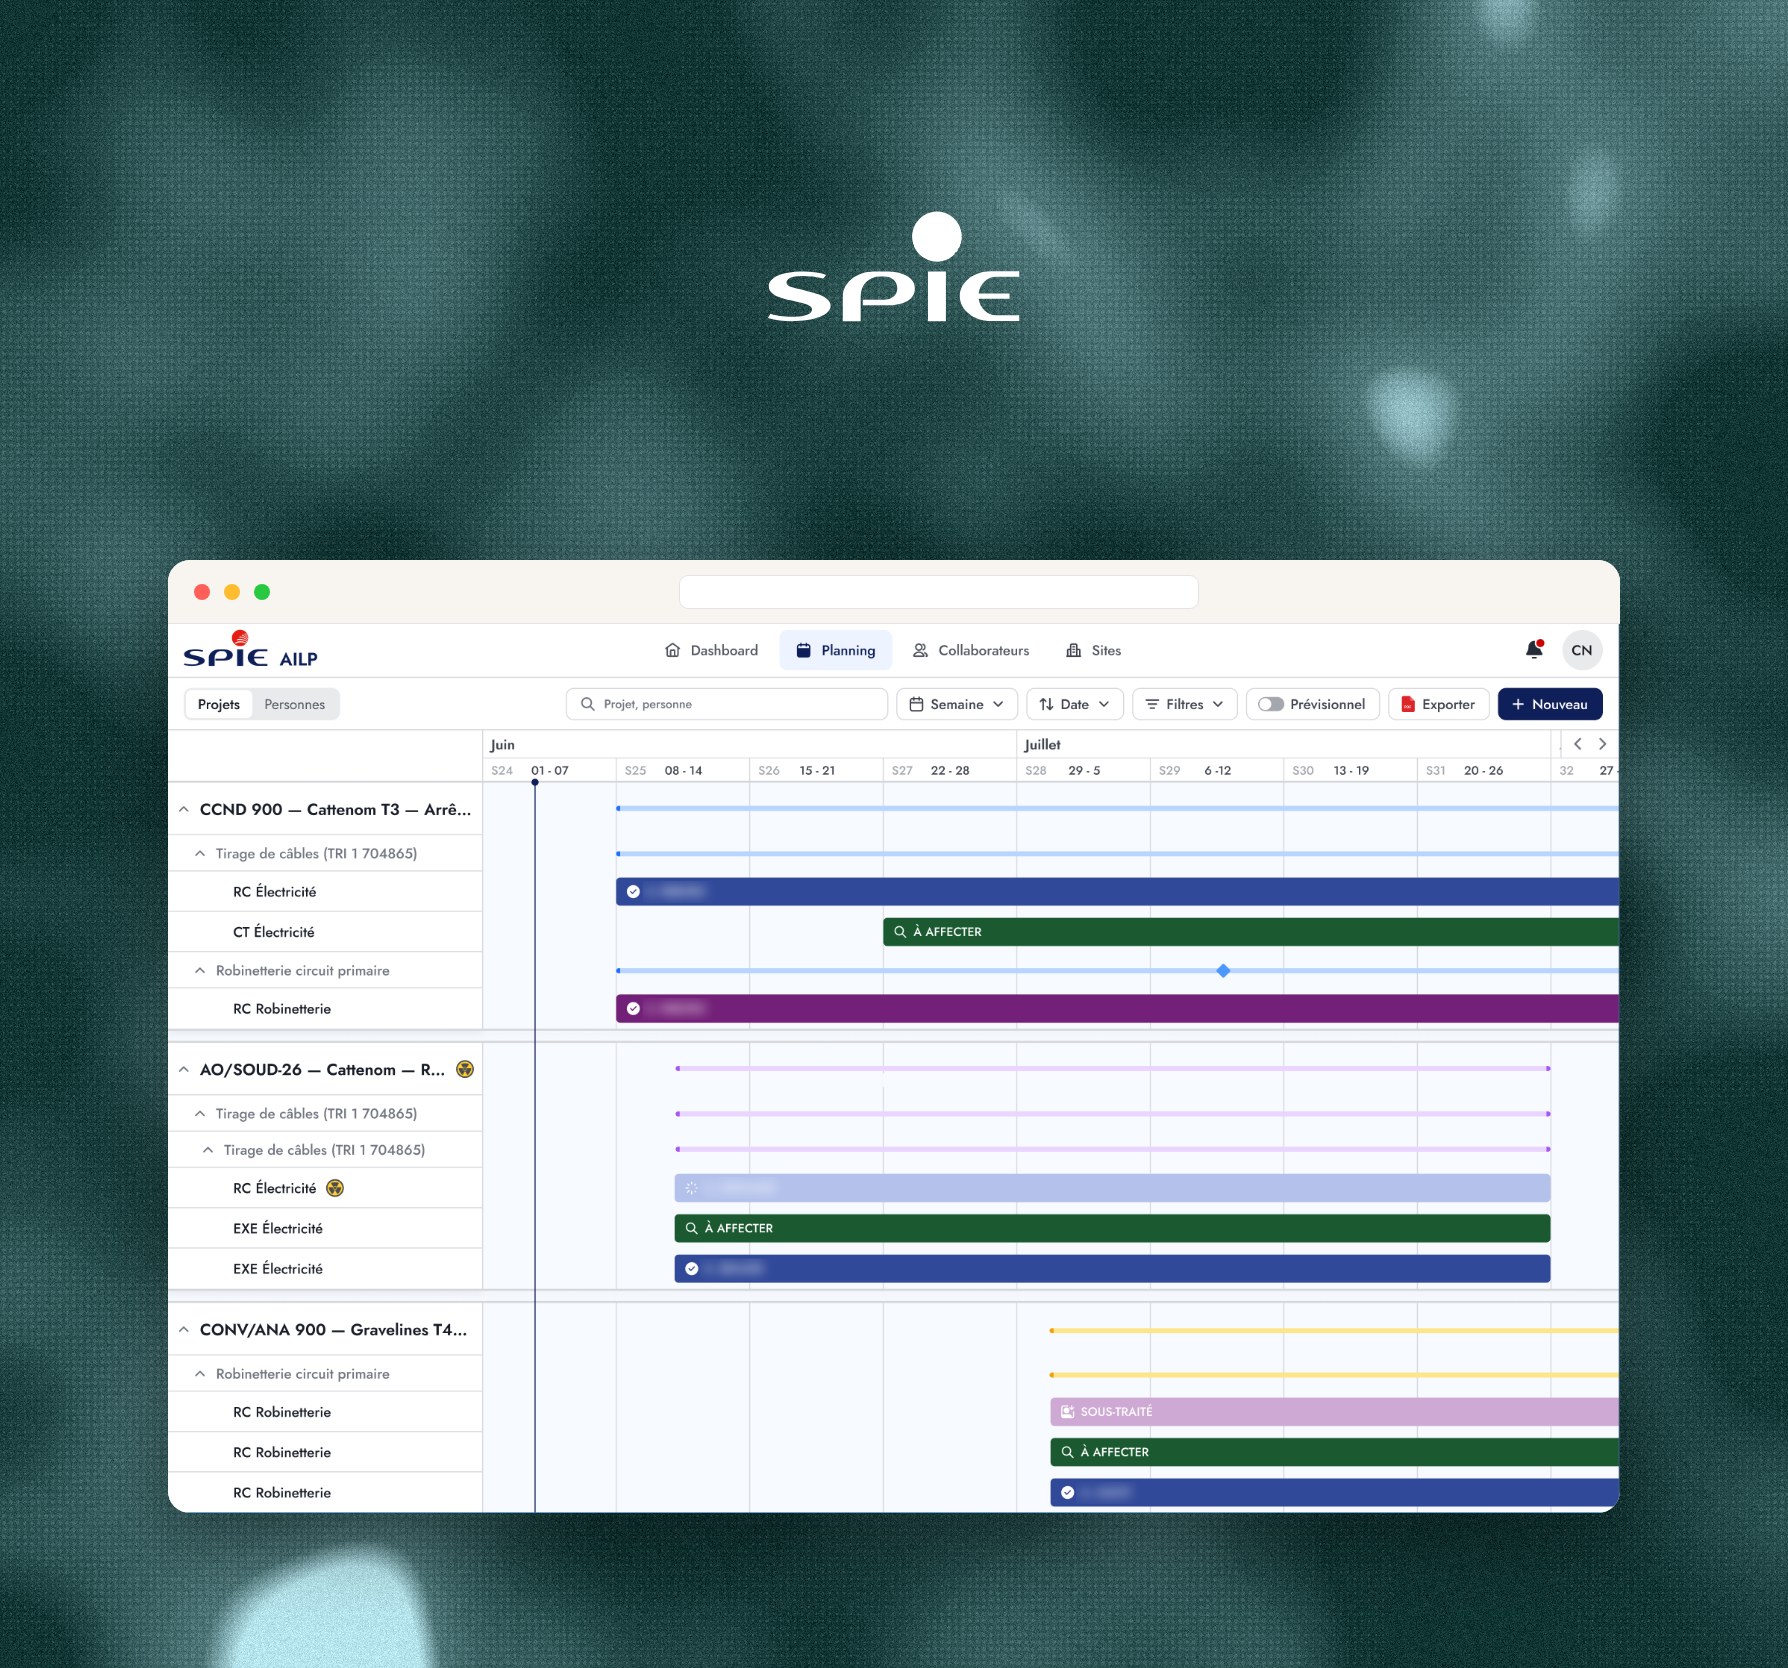1788x1668 pixels.
Task: Click À AFFECTER bar for EXE Électricité
Action: click(1112, 1228)
